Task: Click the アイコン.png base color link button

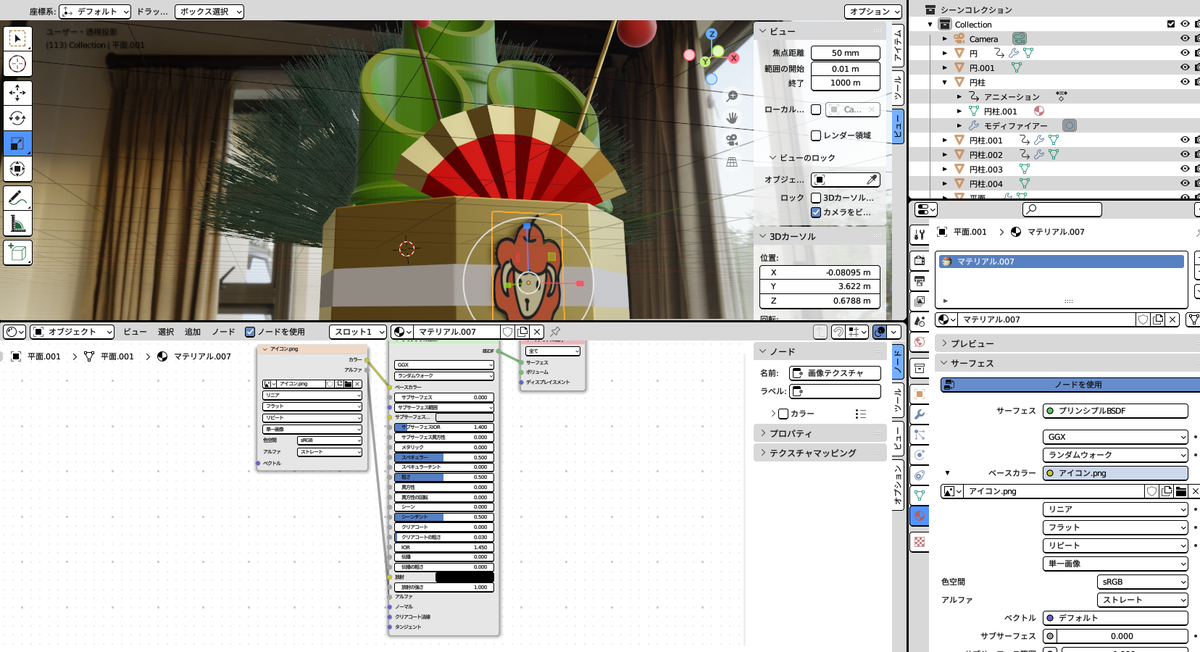Action: point(1115,473)
